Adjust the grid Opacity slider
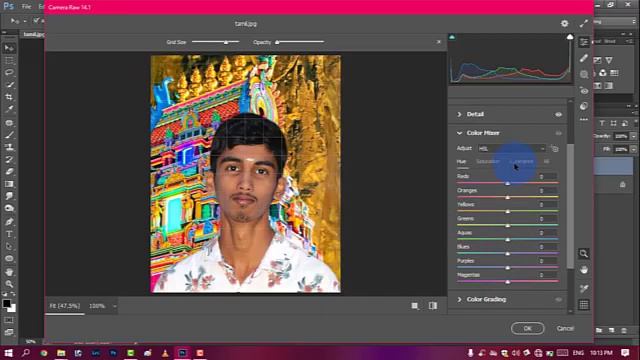 pos(300,42)
